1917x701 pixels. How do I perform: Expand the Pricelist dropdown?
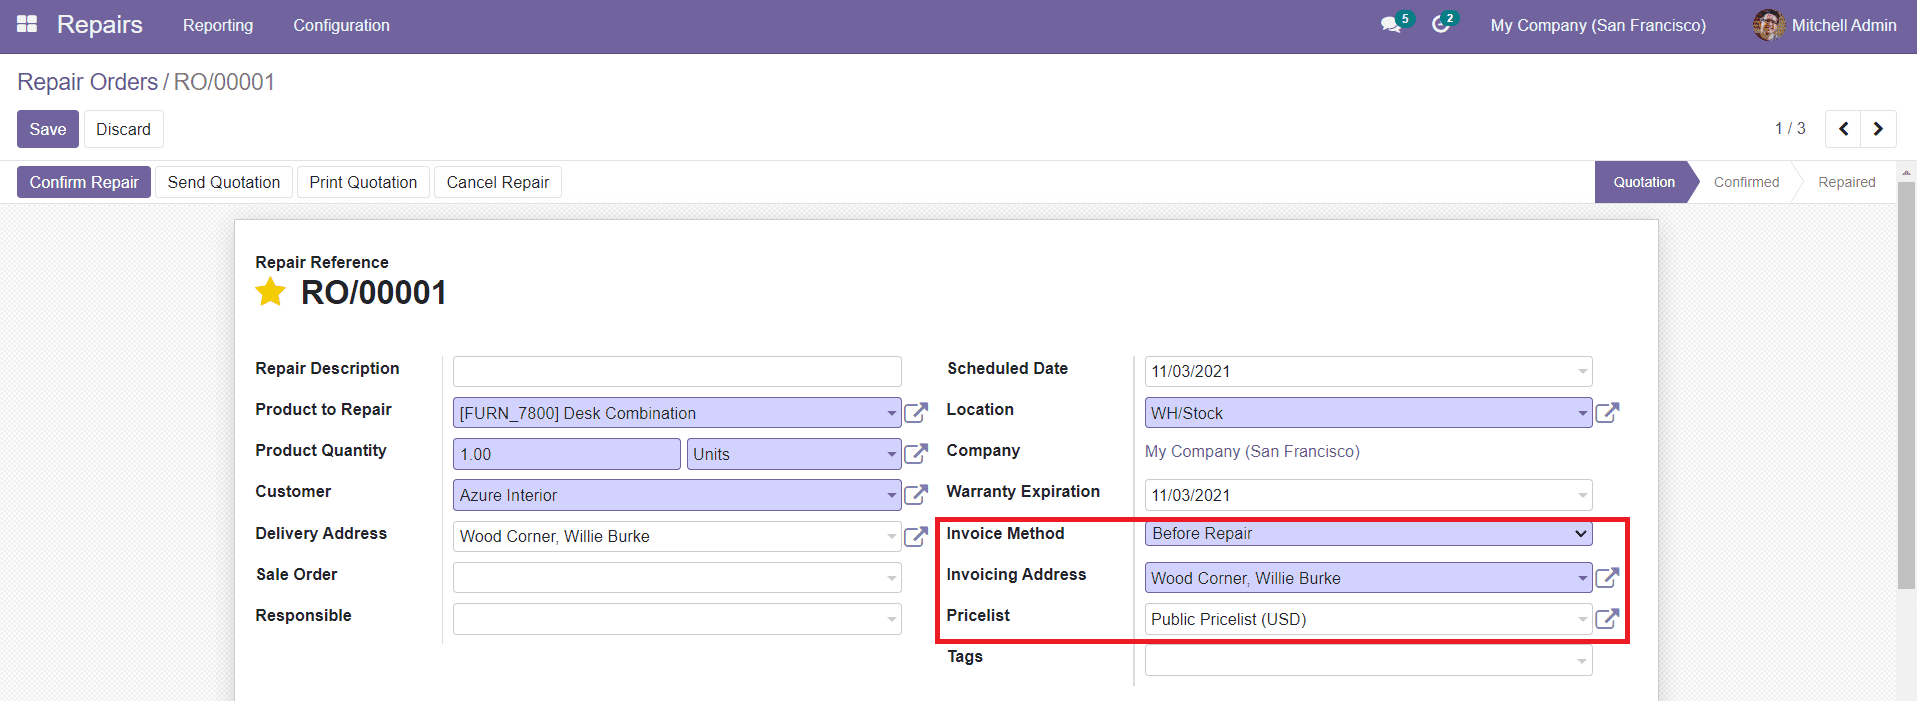1583,619
